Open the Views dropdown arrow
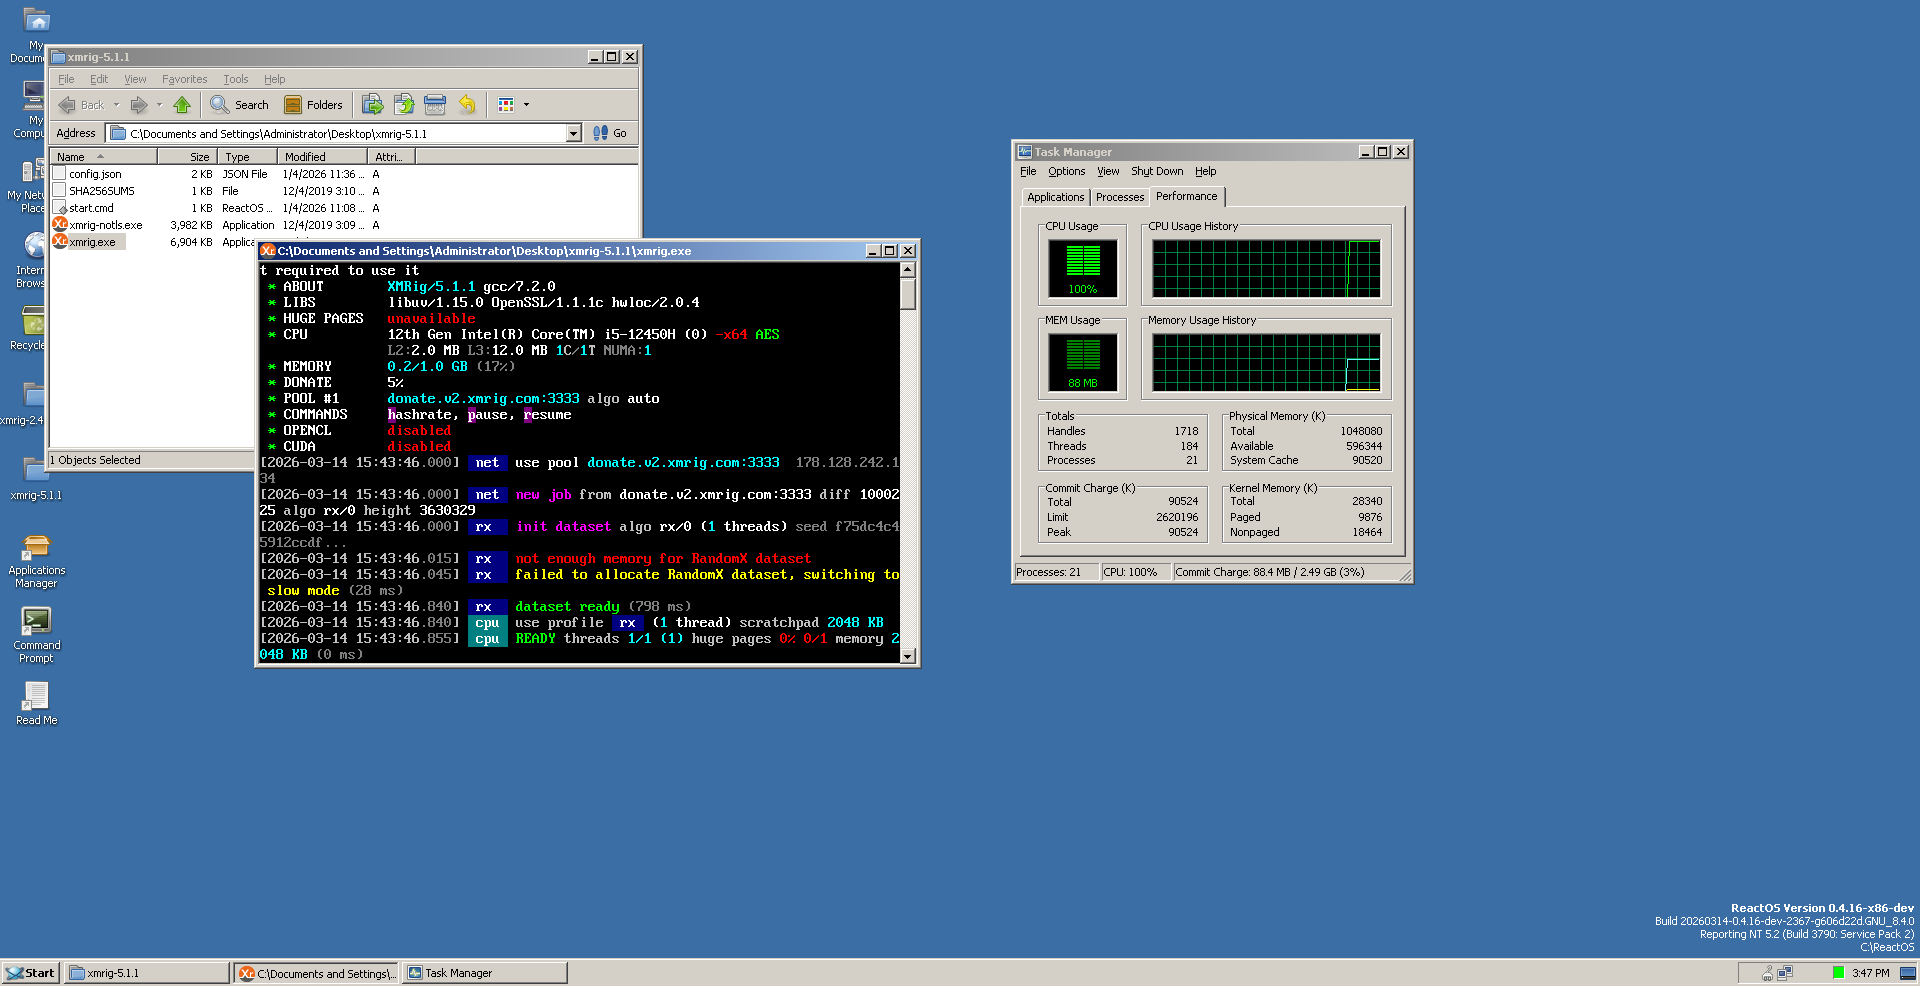 click(x=526, y=105)
